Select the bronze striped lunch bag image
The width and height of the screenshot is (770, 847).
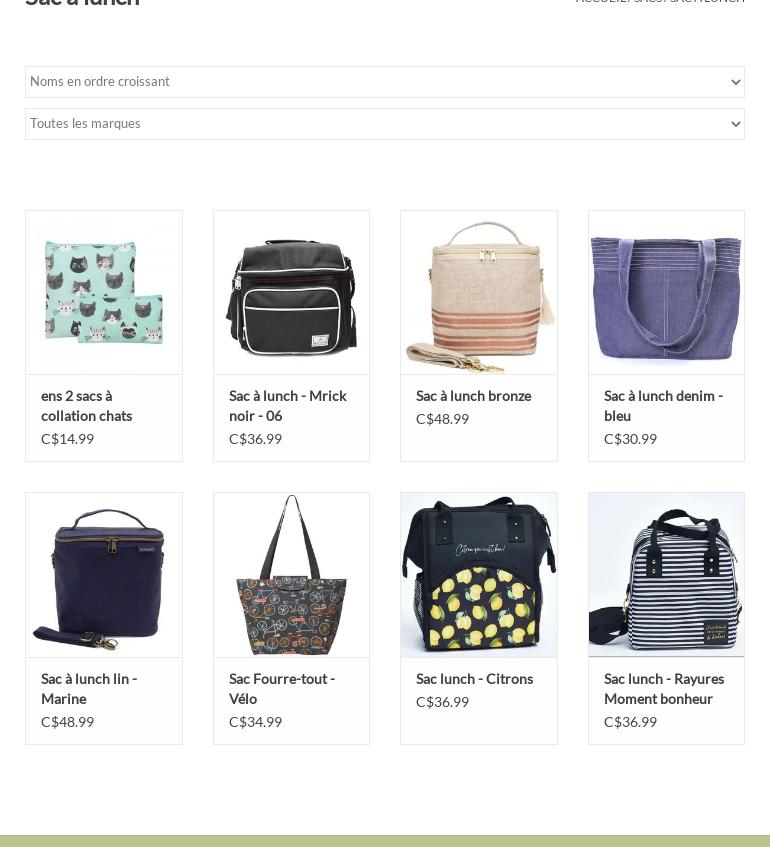(x=479, y=293)
